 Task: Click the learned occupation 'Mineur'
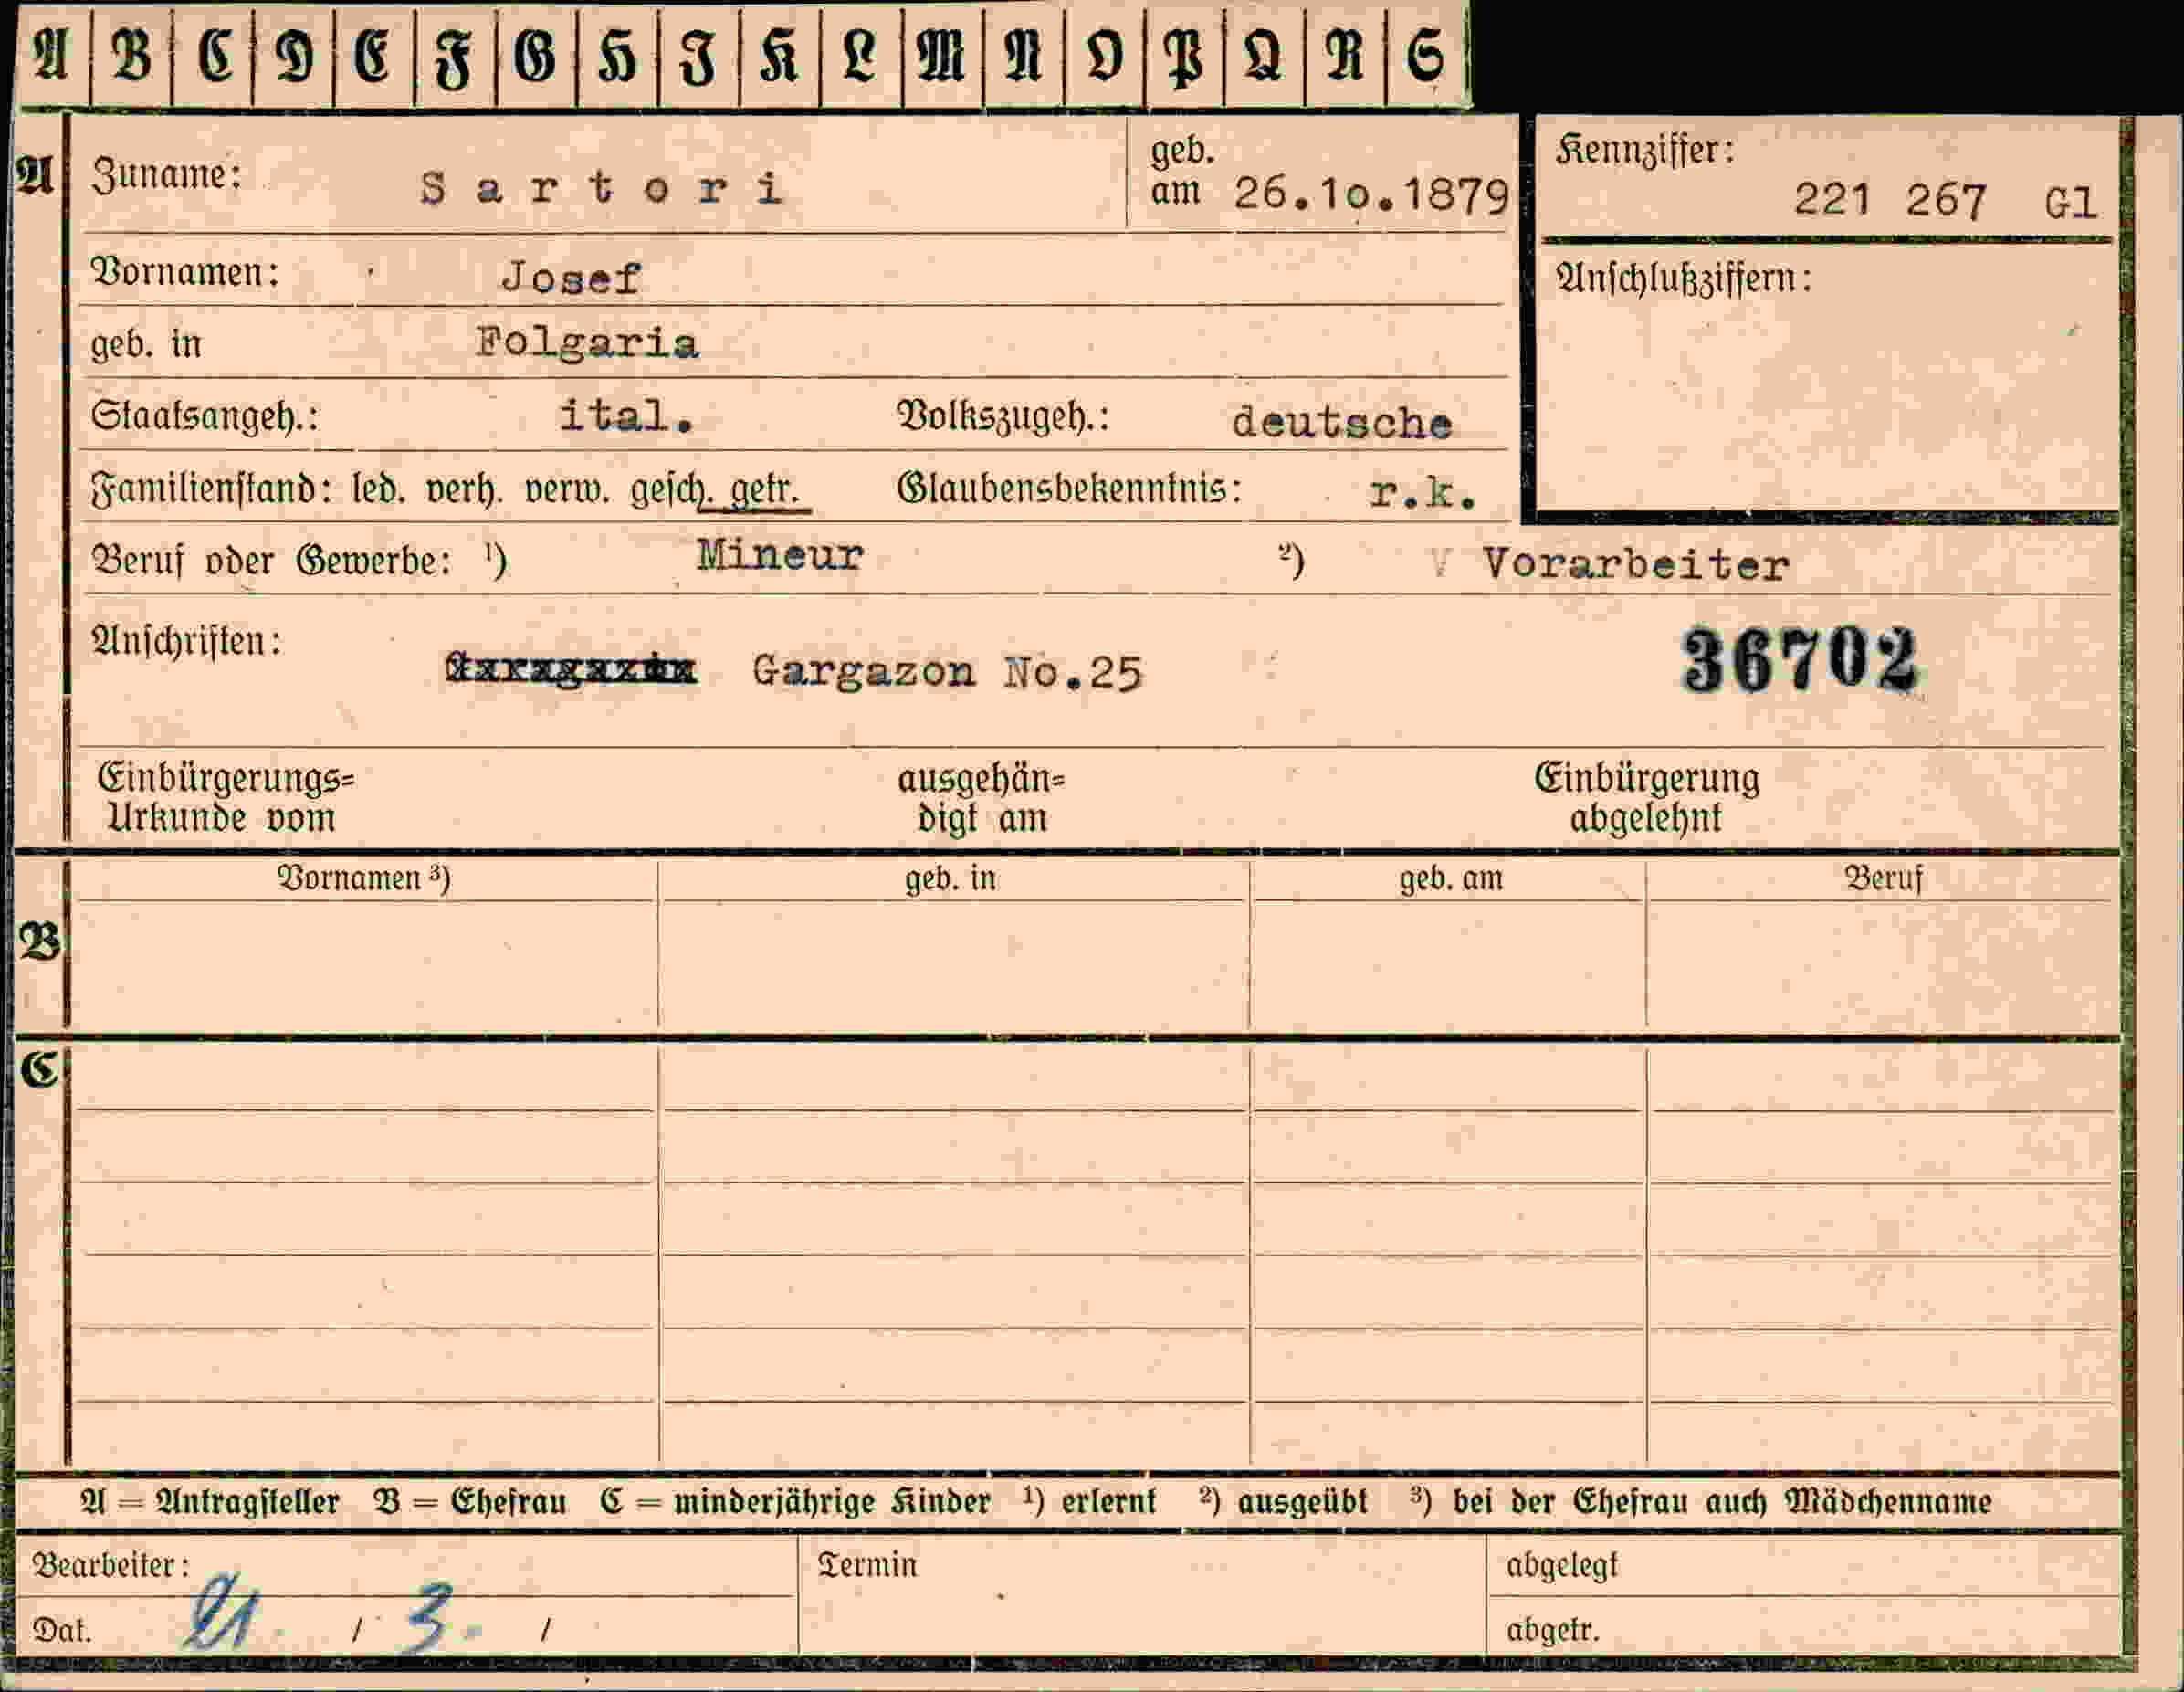click(780, 555)
